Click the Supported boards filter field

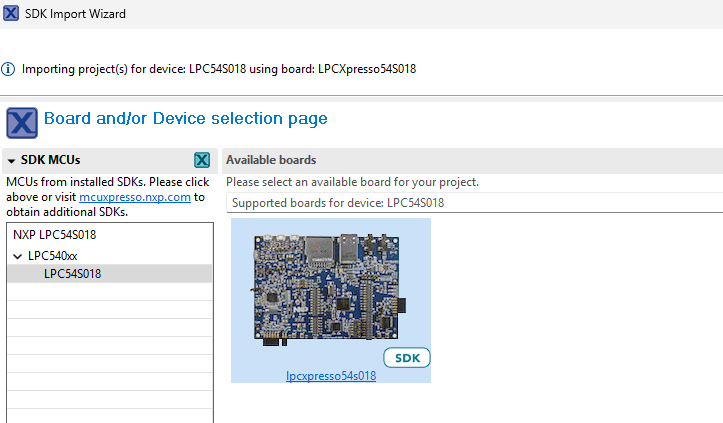click(x=475, y=203)
